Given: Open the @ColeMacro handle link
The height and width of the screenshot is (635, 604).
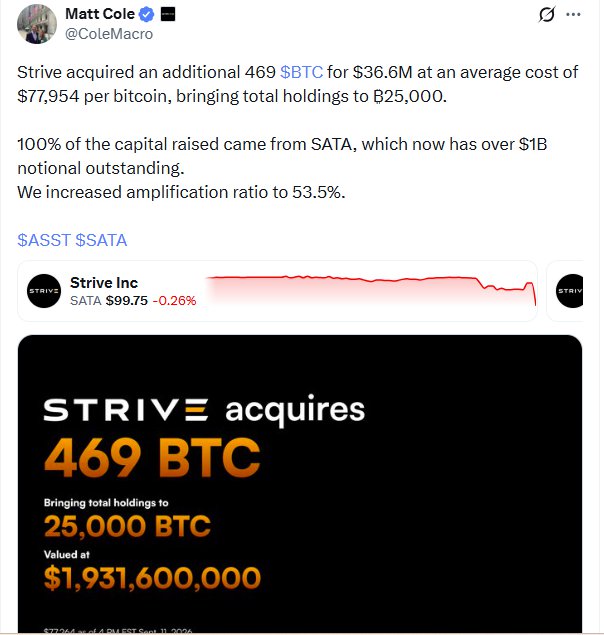Looking at the screenshot, I should click(x=109, y=34).
